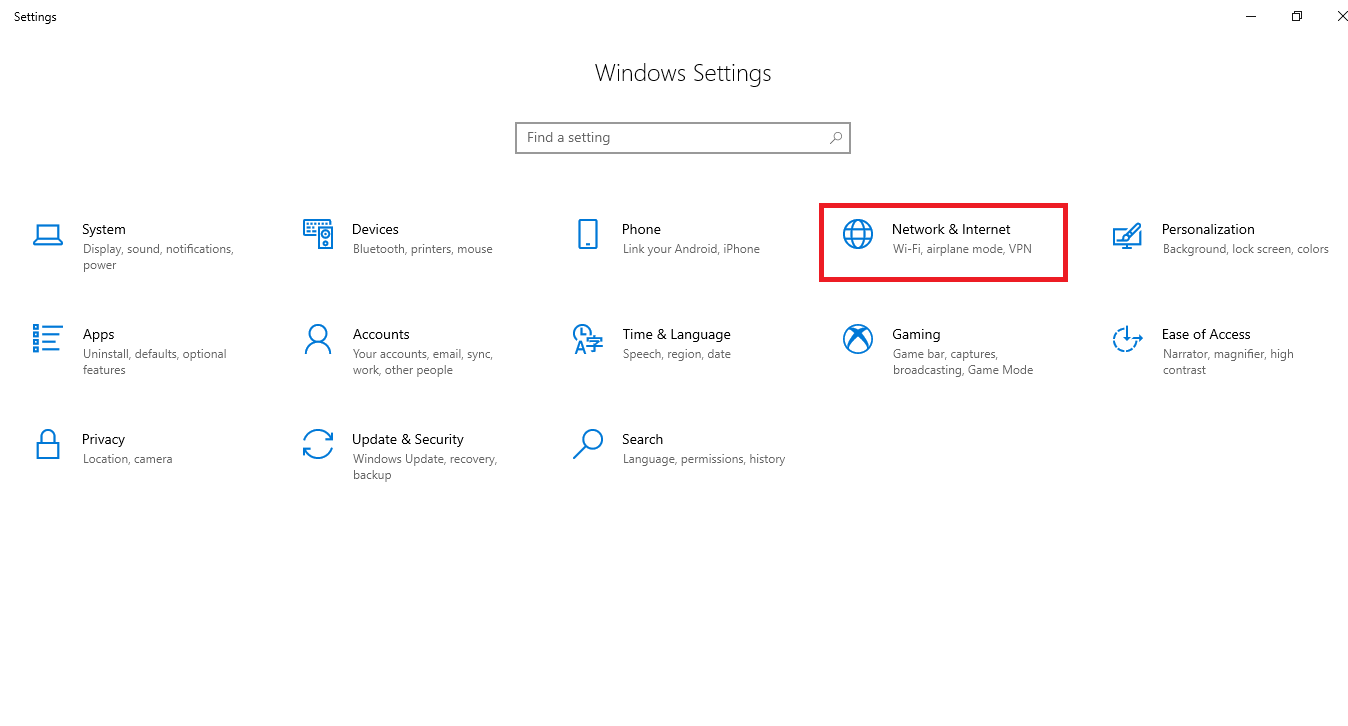Open the Time & Language heading

[676, 334]
